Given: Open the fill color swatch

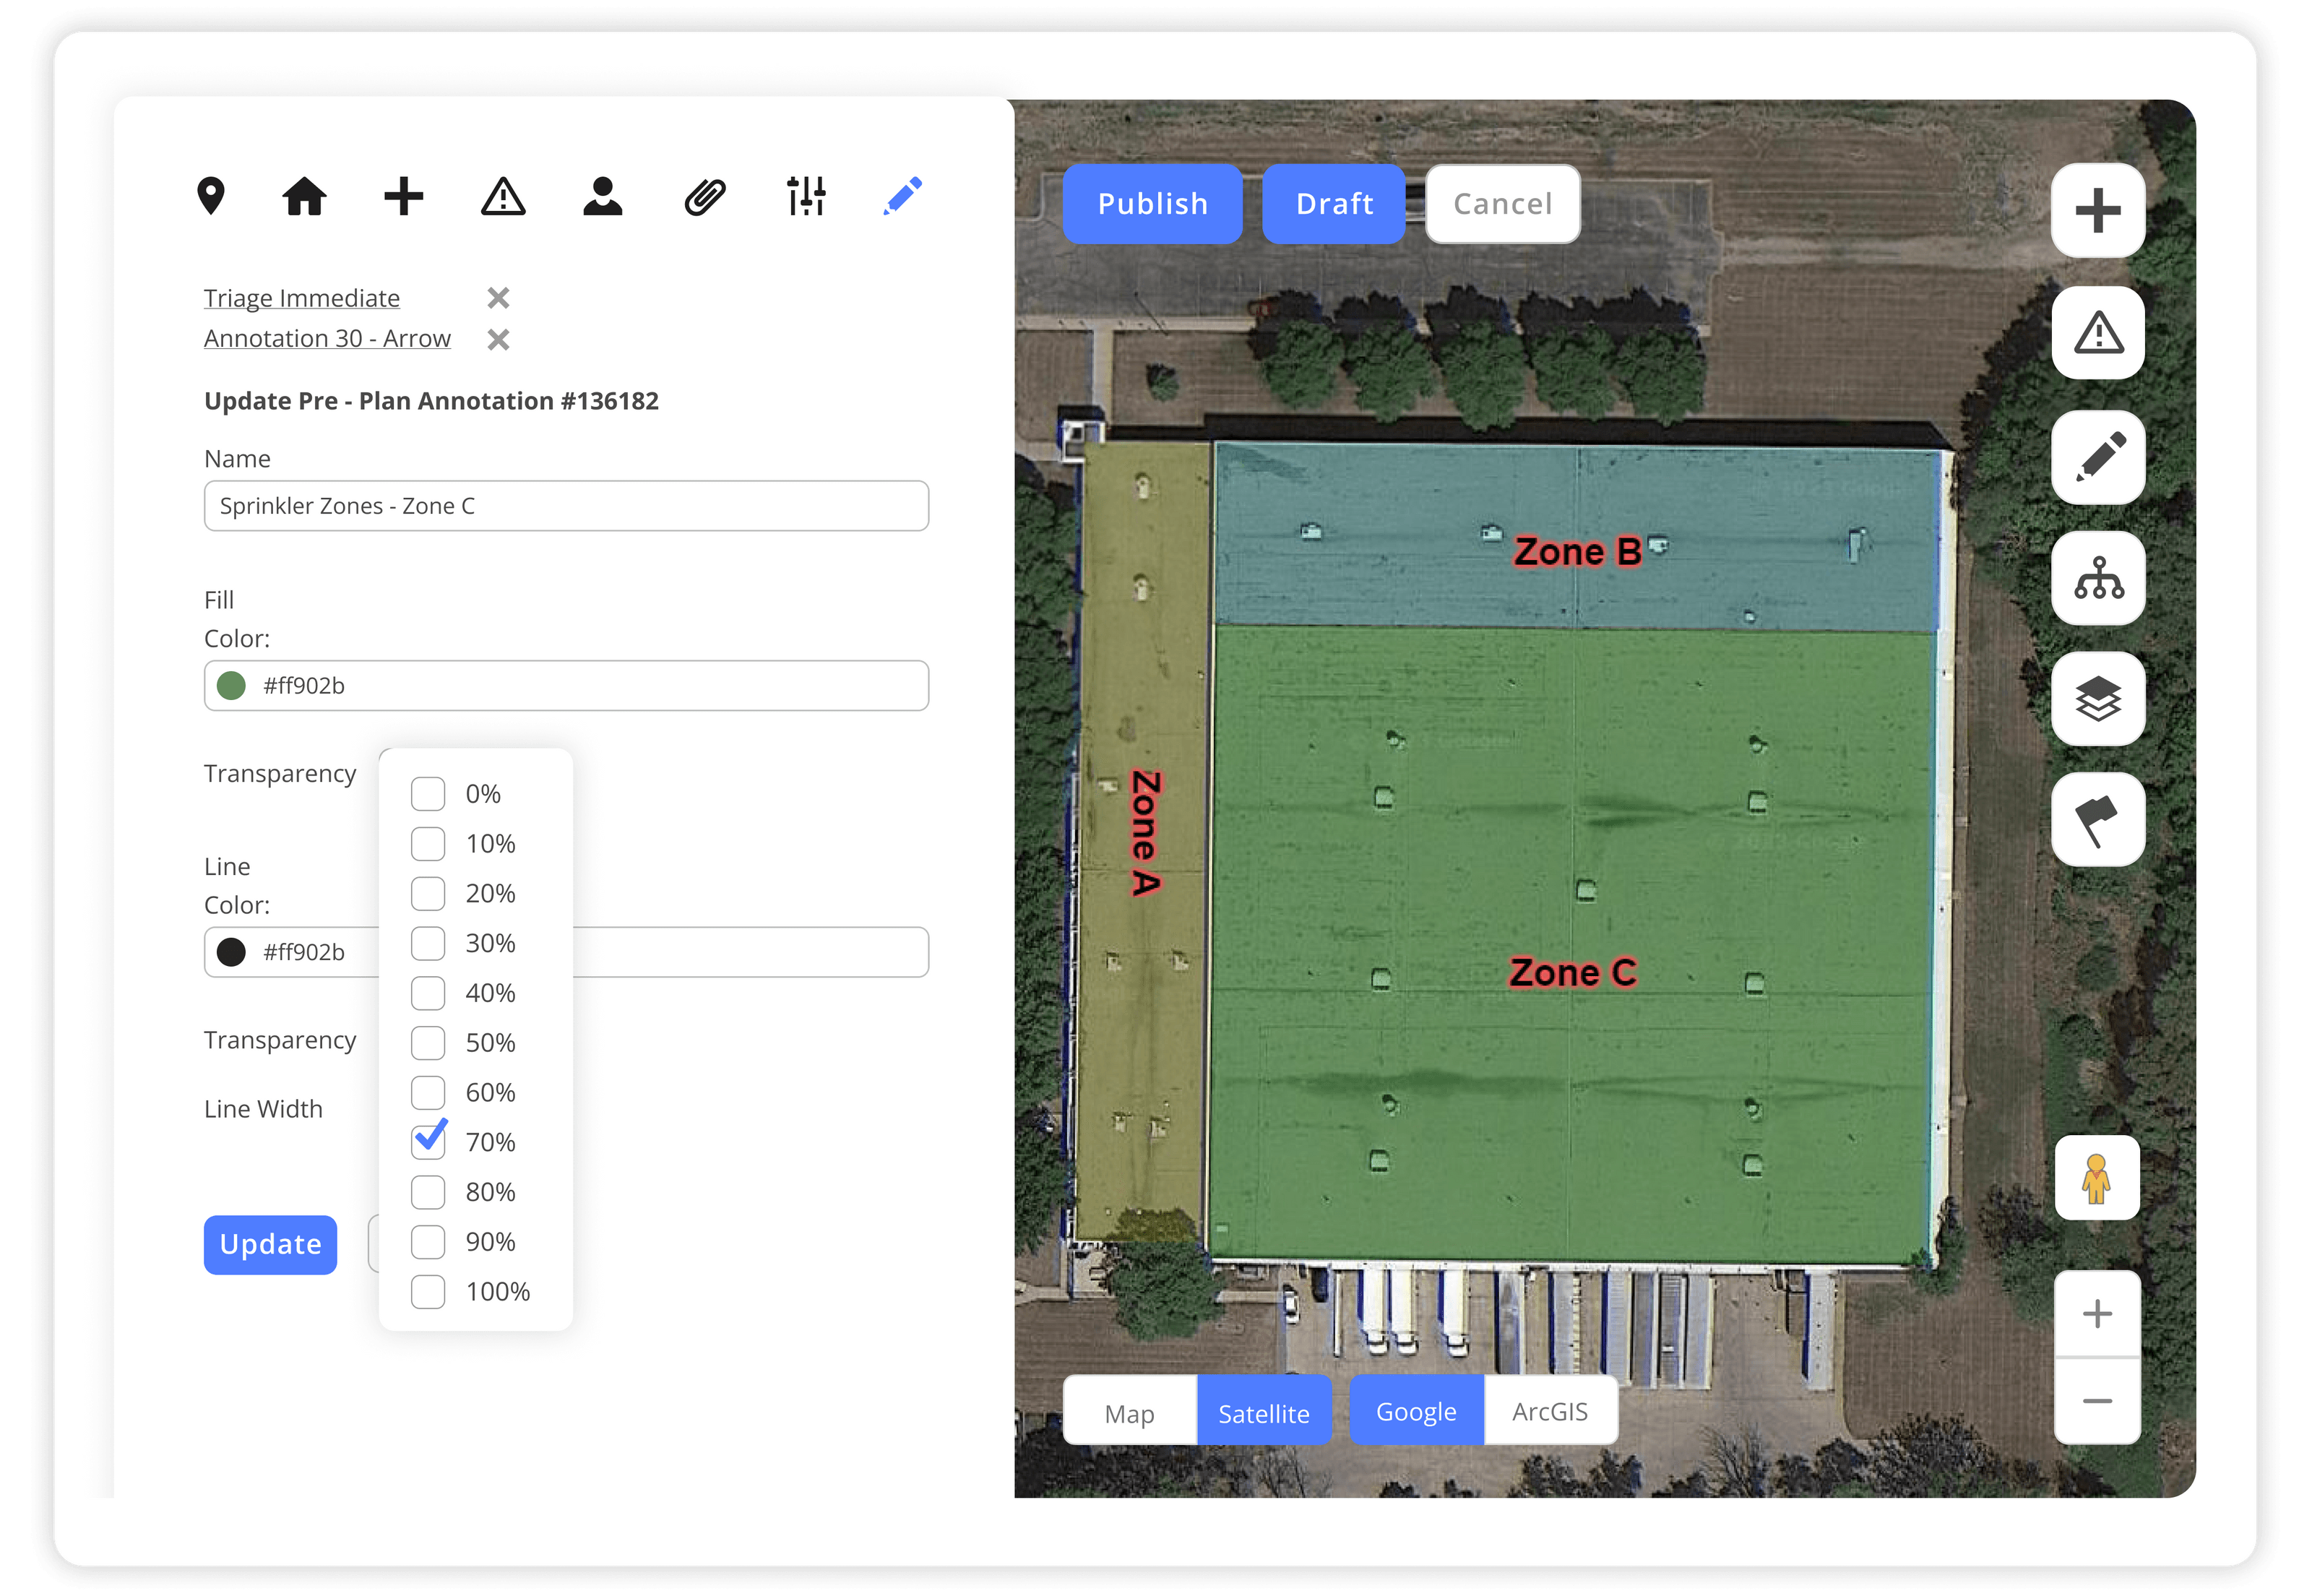Looking at the screenshot, I should (232, 686).
